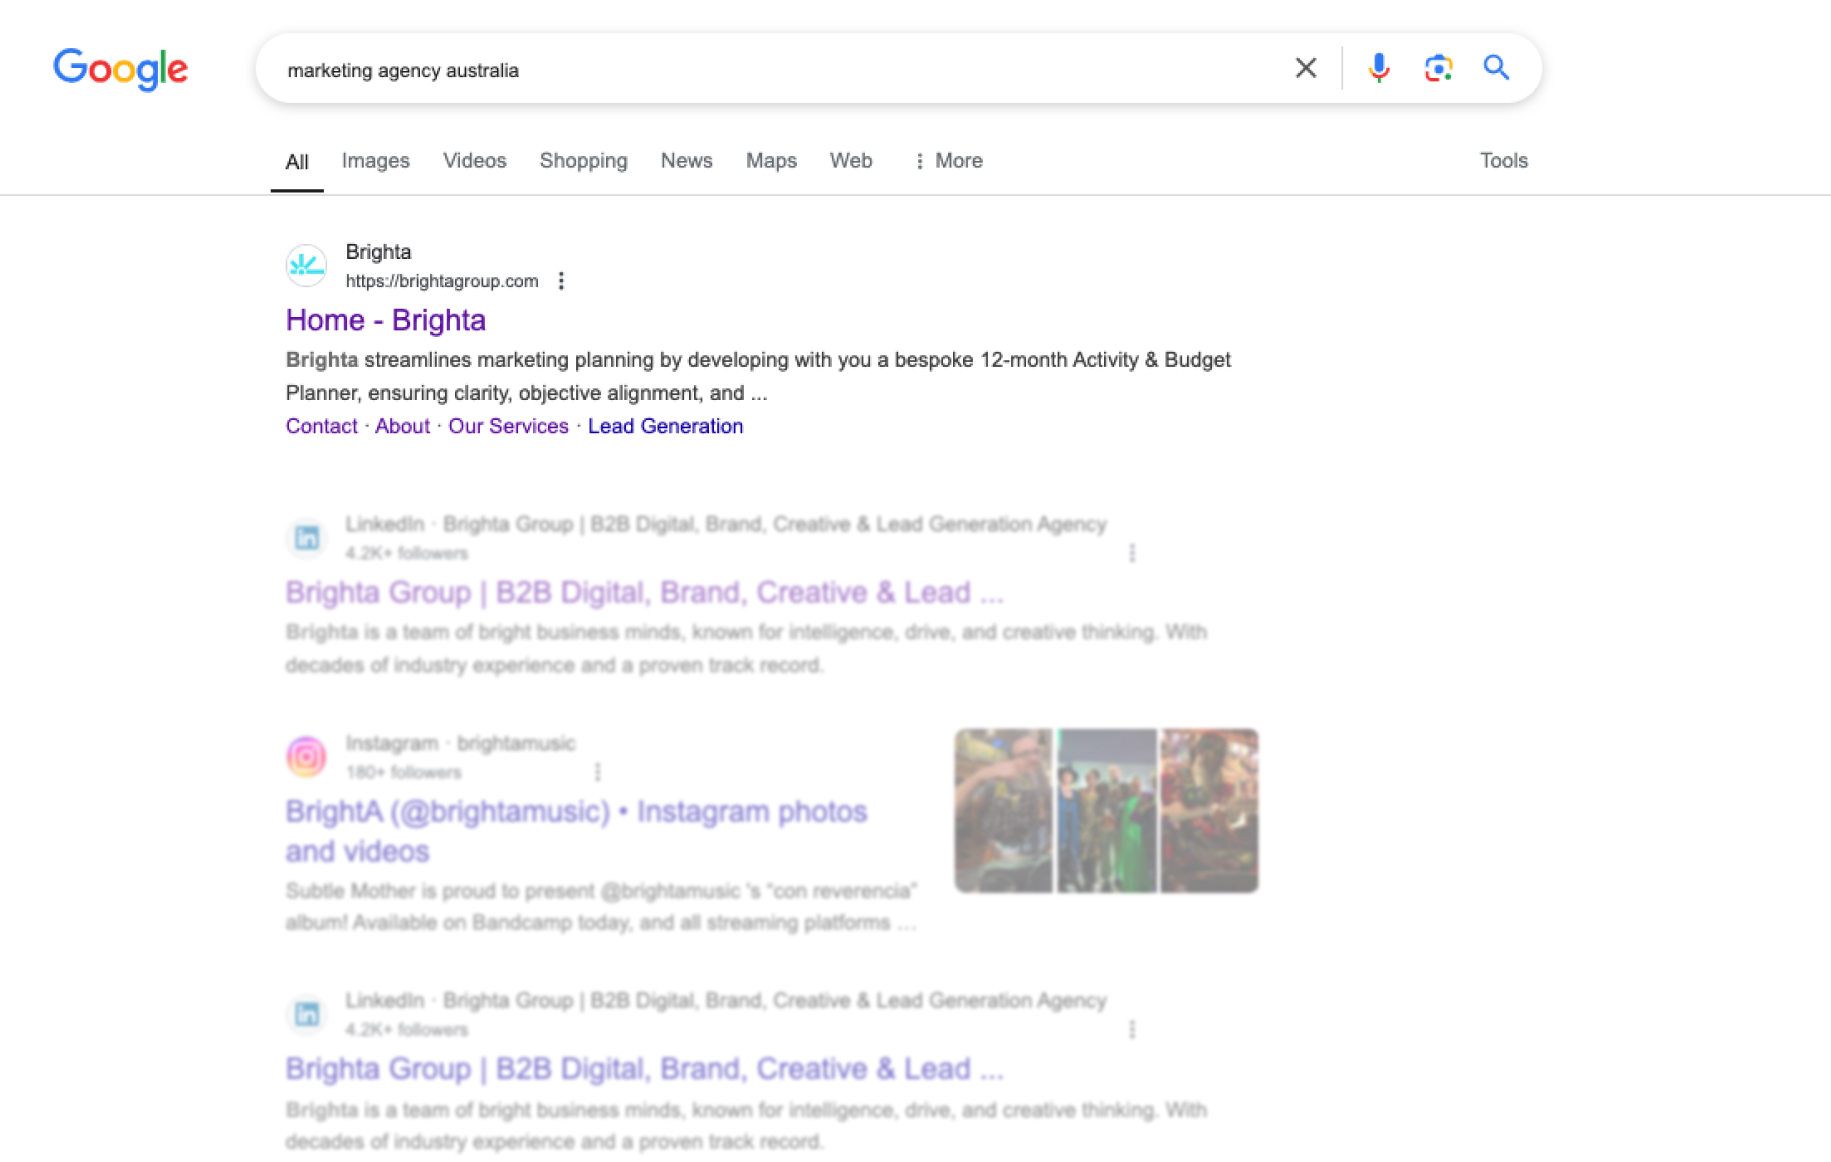
Task: Click the Contact sitelink
Action: coord(321,426)
